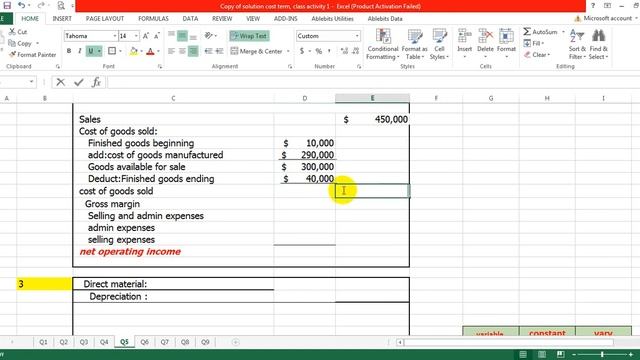Image resolution: width=640 pixels, height=360 pixels.
Task: Open the Ablebits Data tab
Action: tap(385, 19)
